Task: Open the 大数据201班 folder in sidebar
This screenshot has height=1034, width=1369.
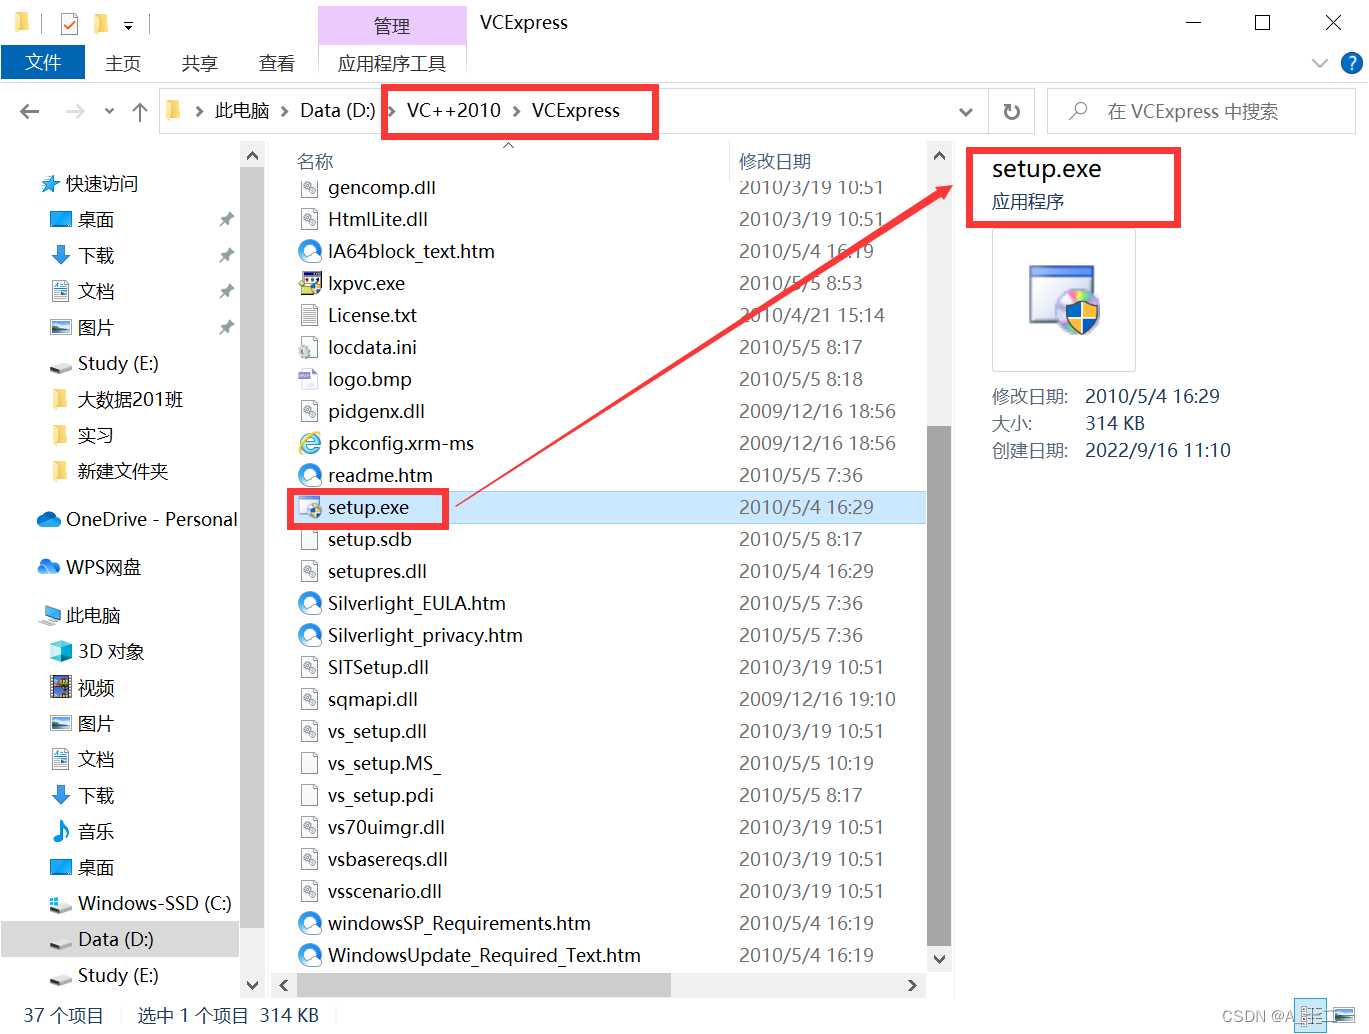Action: pos(130,399)
